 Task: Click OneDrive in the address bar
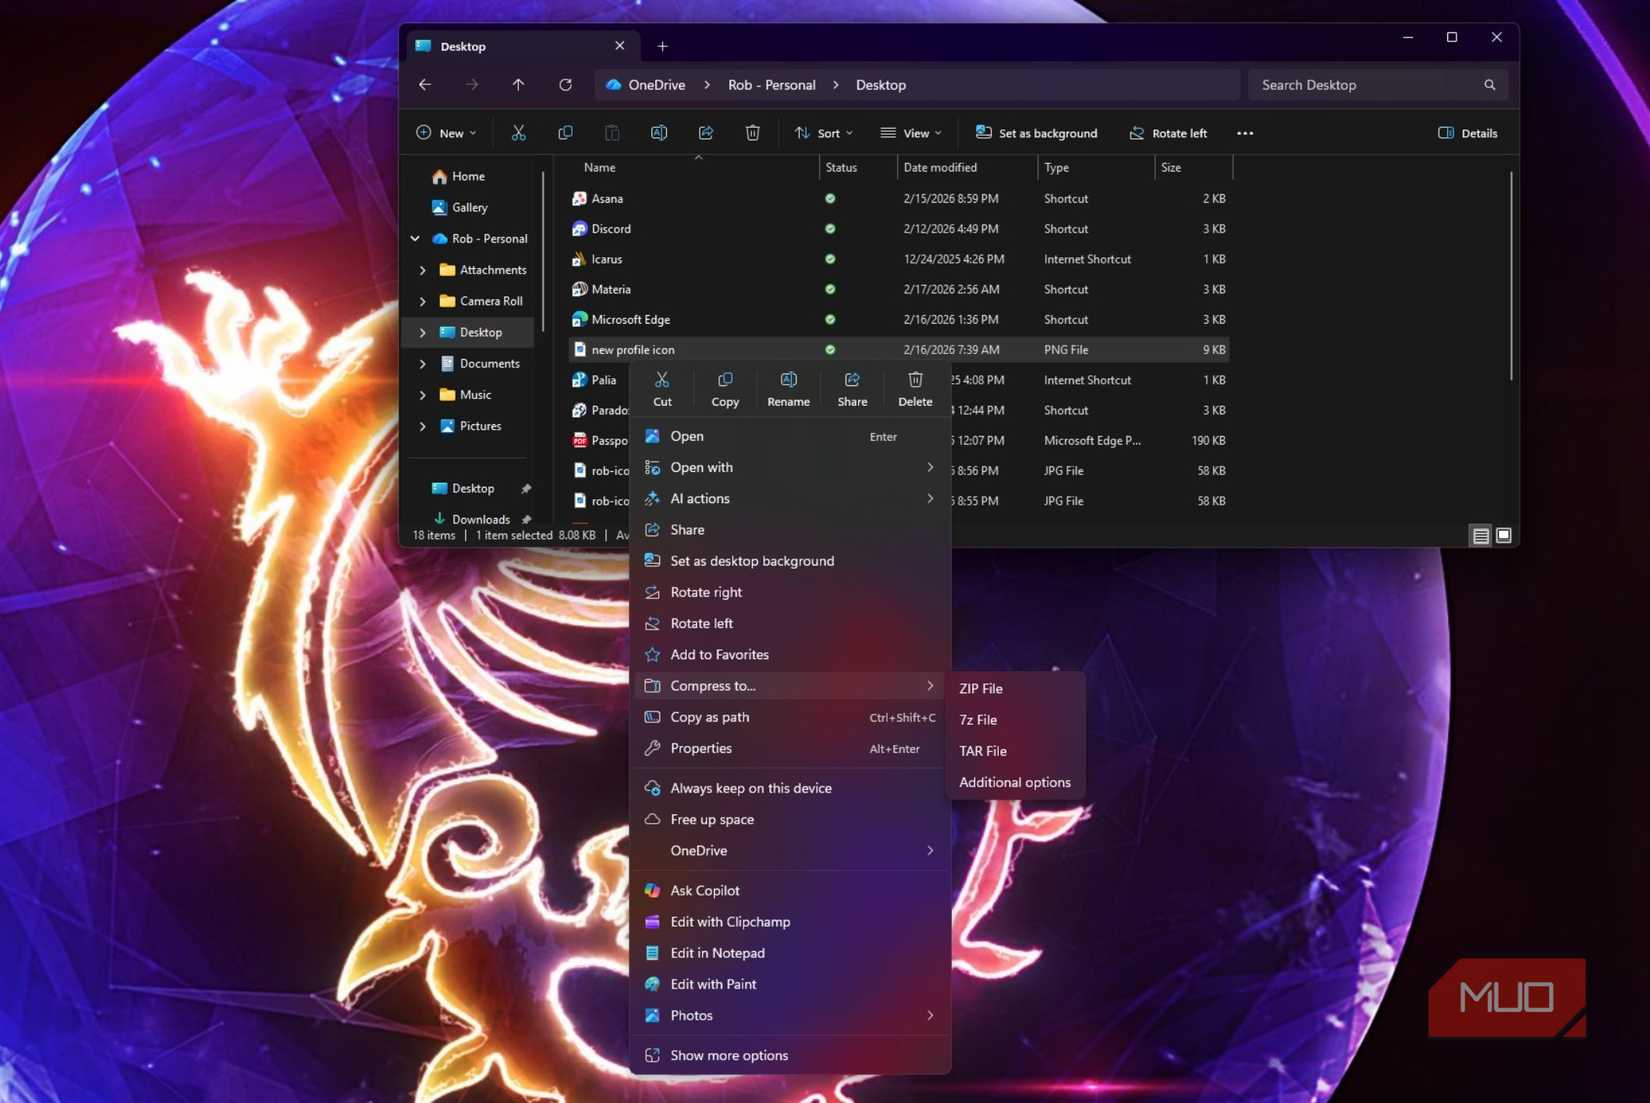coord(657,85)
